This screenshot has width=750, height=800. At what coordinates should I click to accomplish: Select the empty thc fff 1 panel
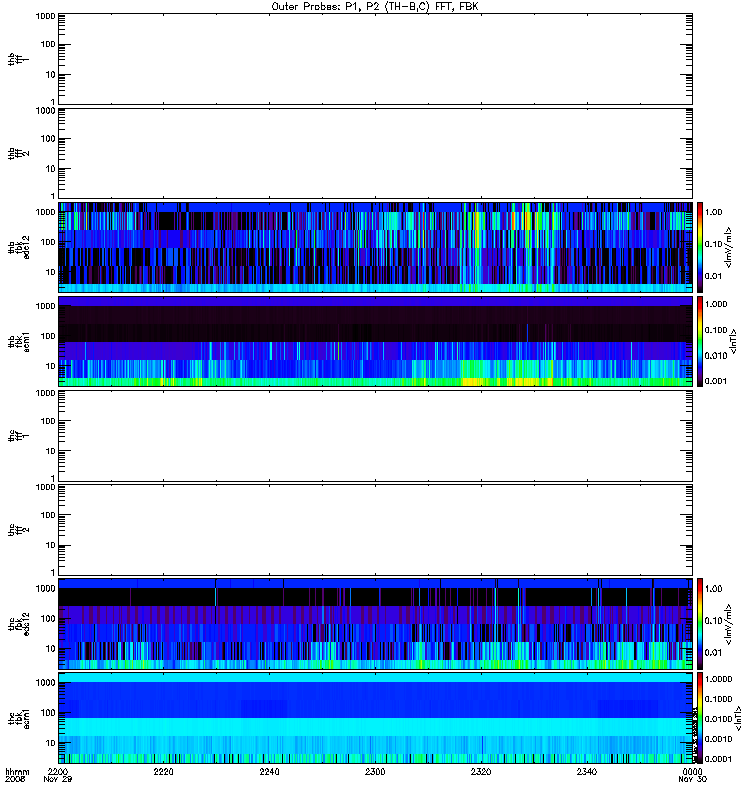pyautogui.click(x=376, y=436)
